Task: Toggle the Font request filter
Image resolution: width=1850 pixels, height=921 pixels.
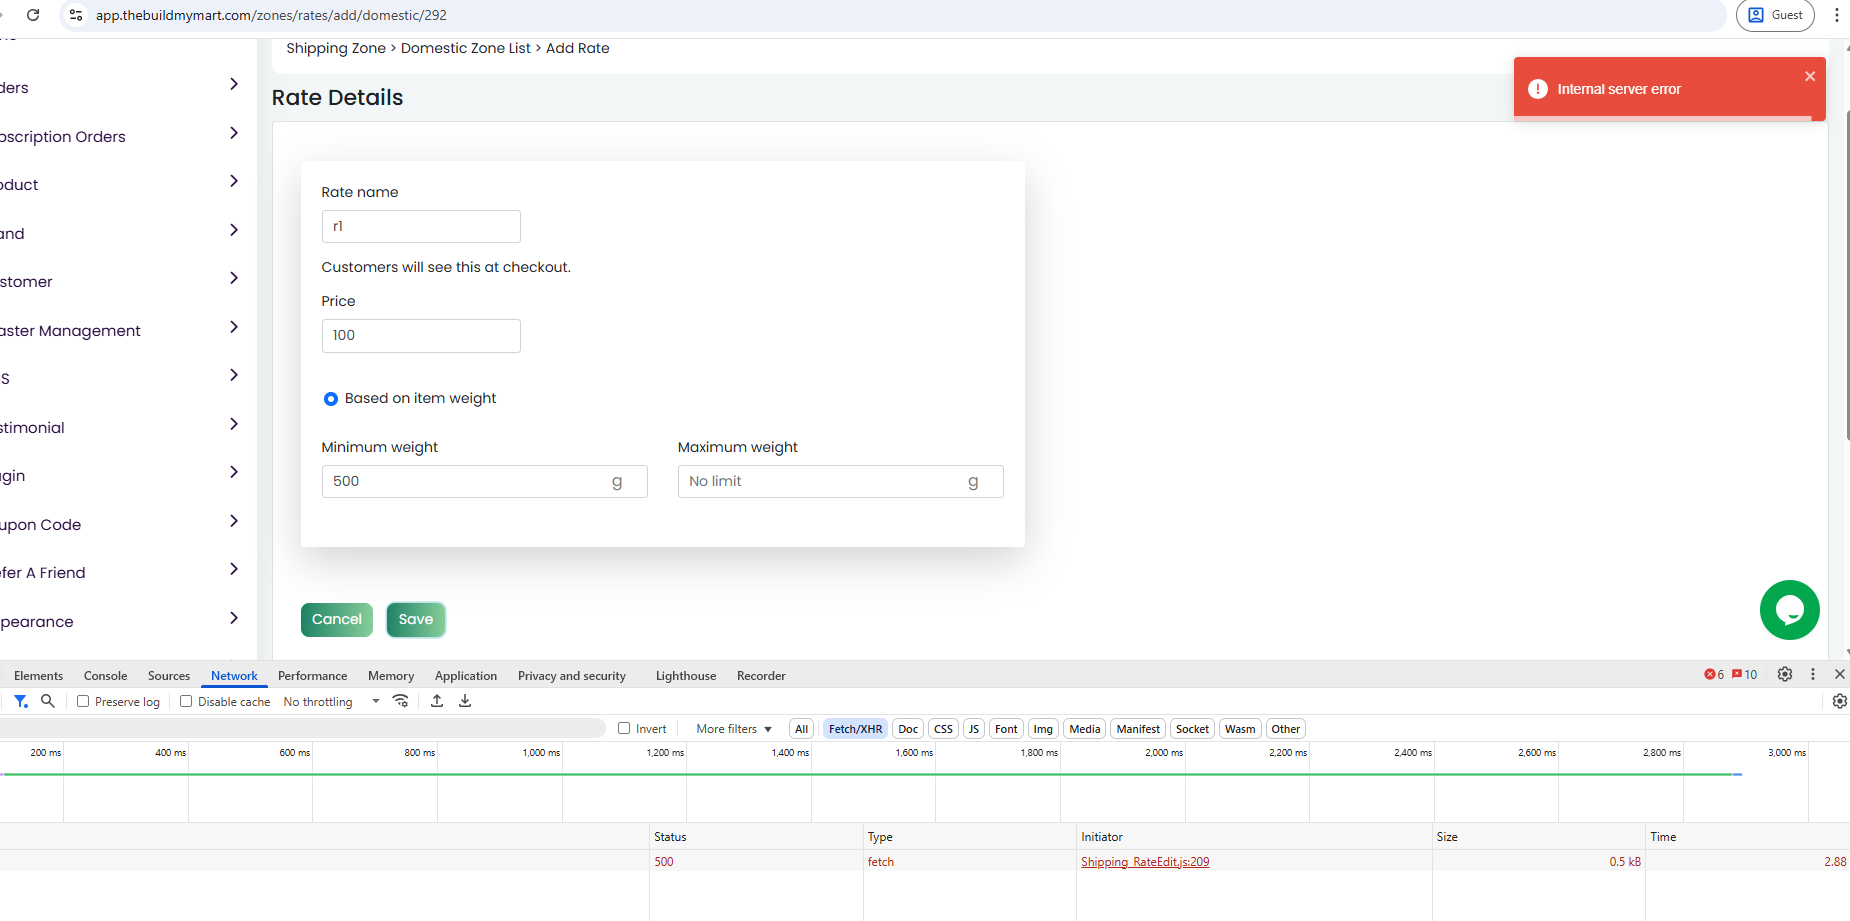Action: pyautogui.click(x=1006, y=729)
